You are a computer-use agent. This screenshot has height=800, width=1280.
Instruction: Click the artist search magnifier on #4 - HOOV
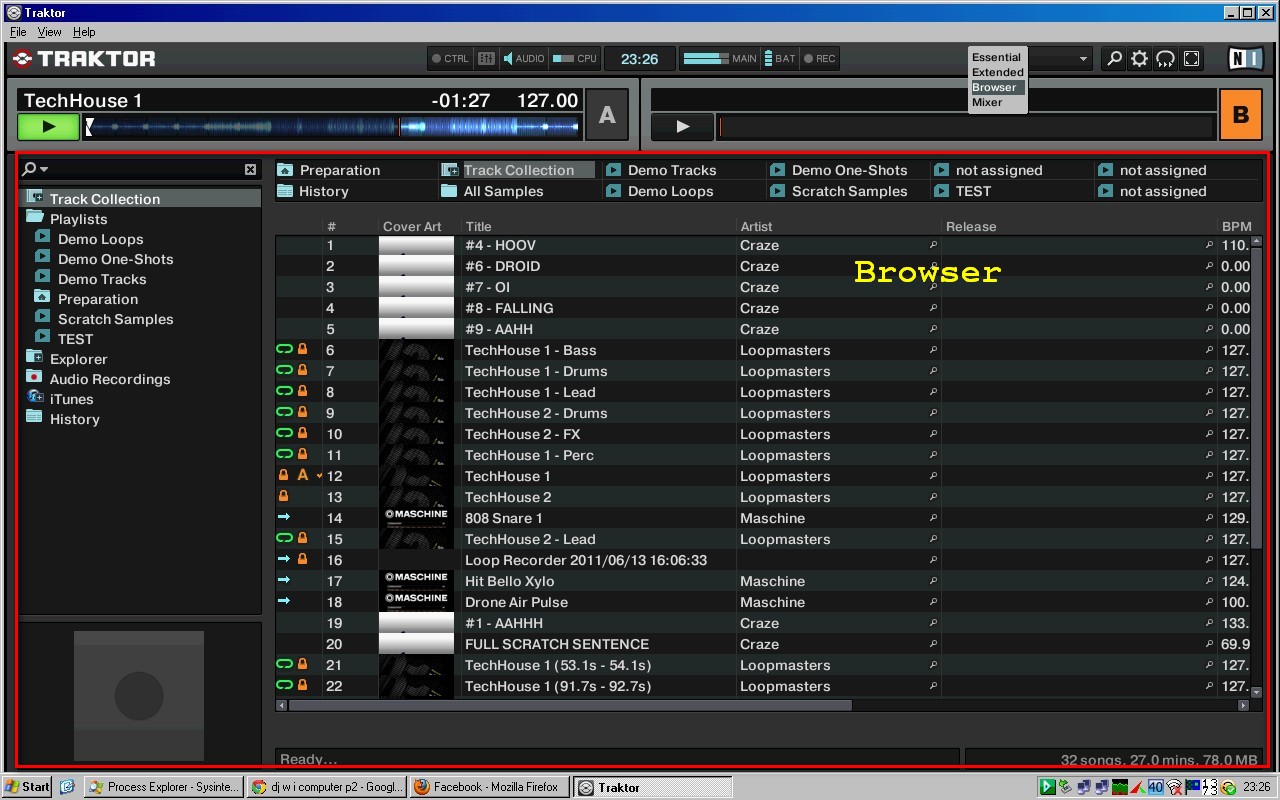coord(933,245)
